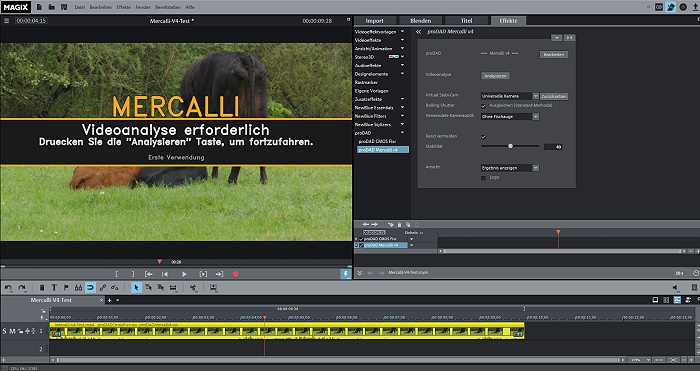Click the top Bearbeiten button in Mercalli panel
The width and height of the screenshot is (700, 371).
[554, 54]
